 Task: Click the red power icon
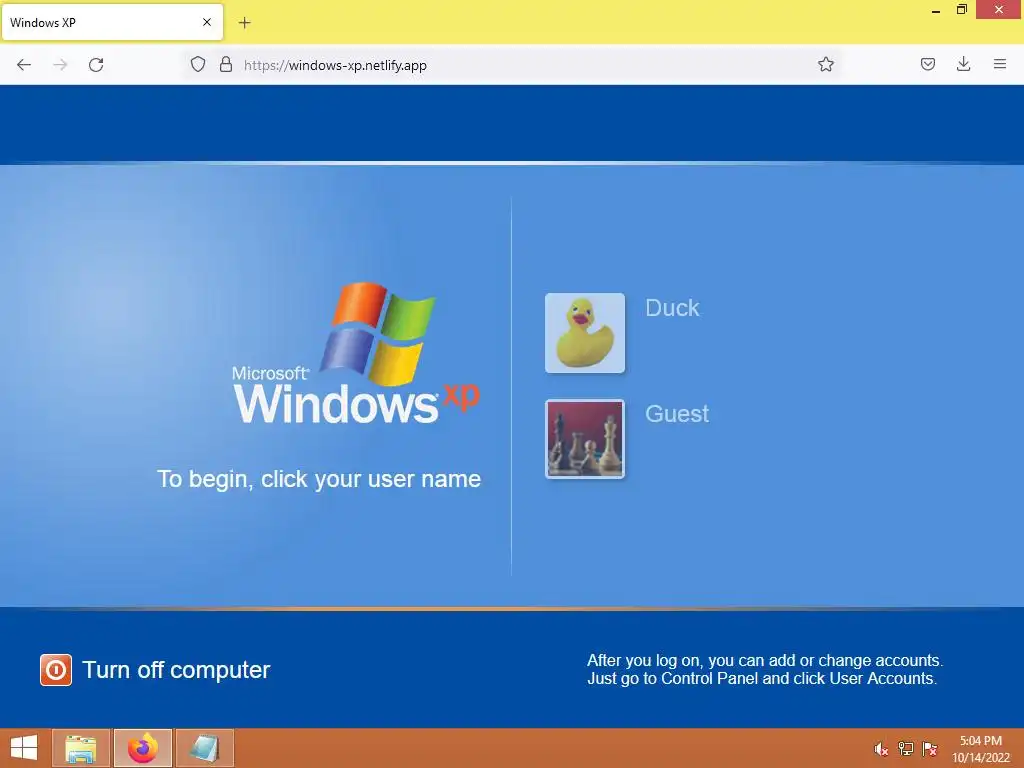[56, 670]
